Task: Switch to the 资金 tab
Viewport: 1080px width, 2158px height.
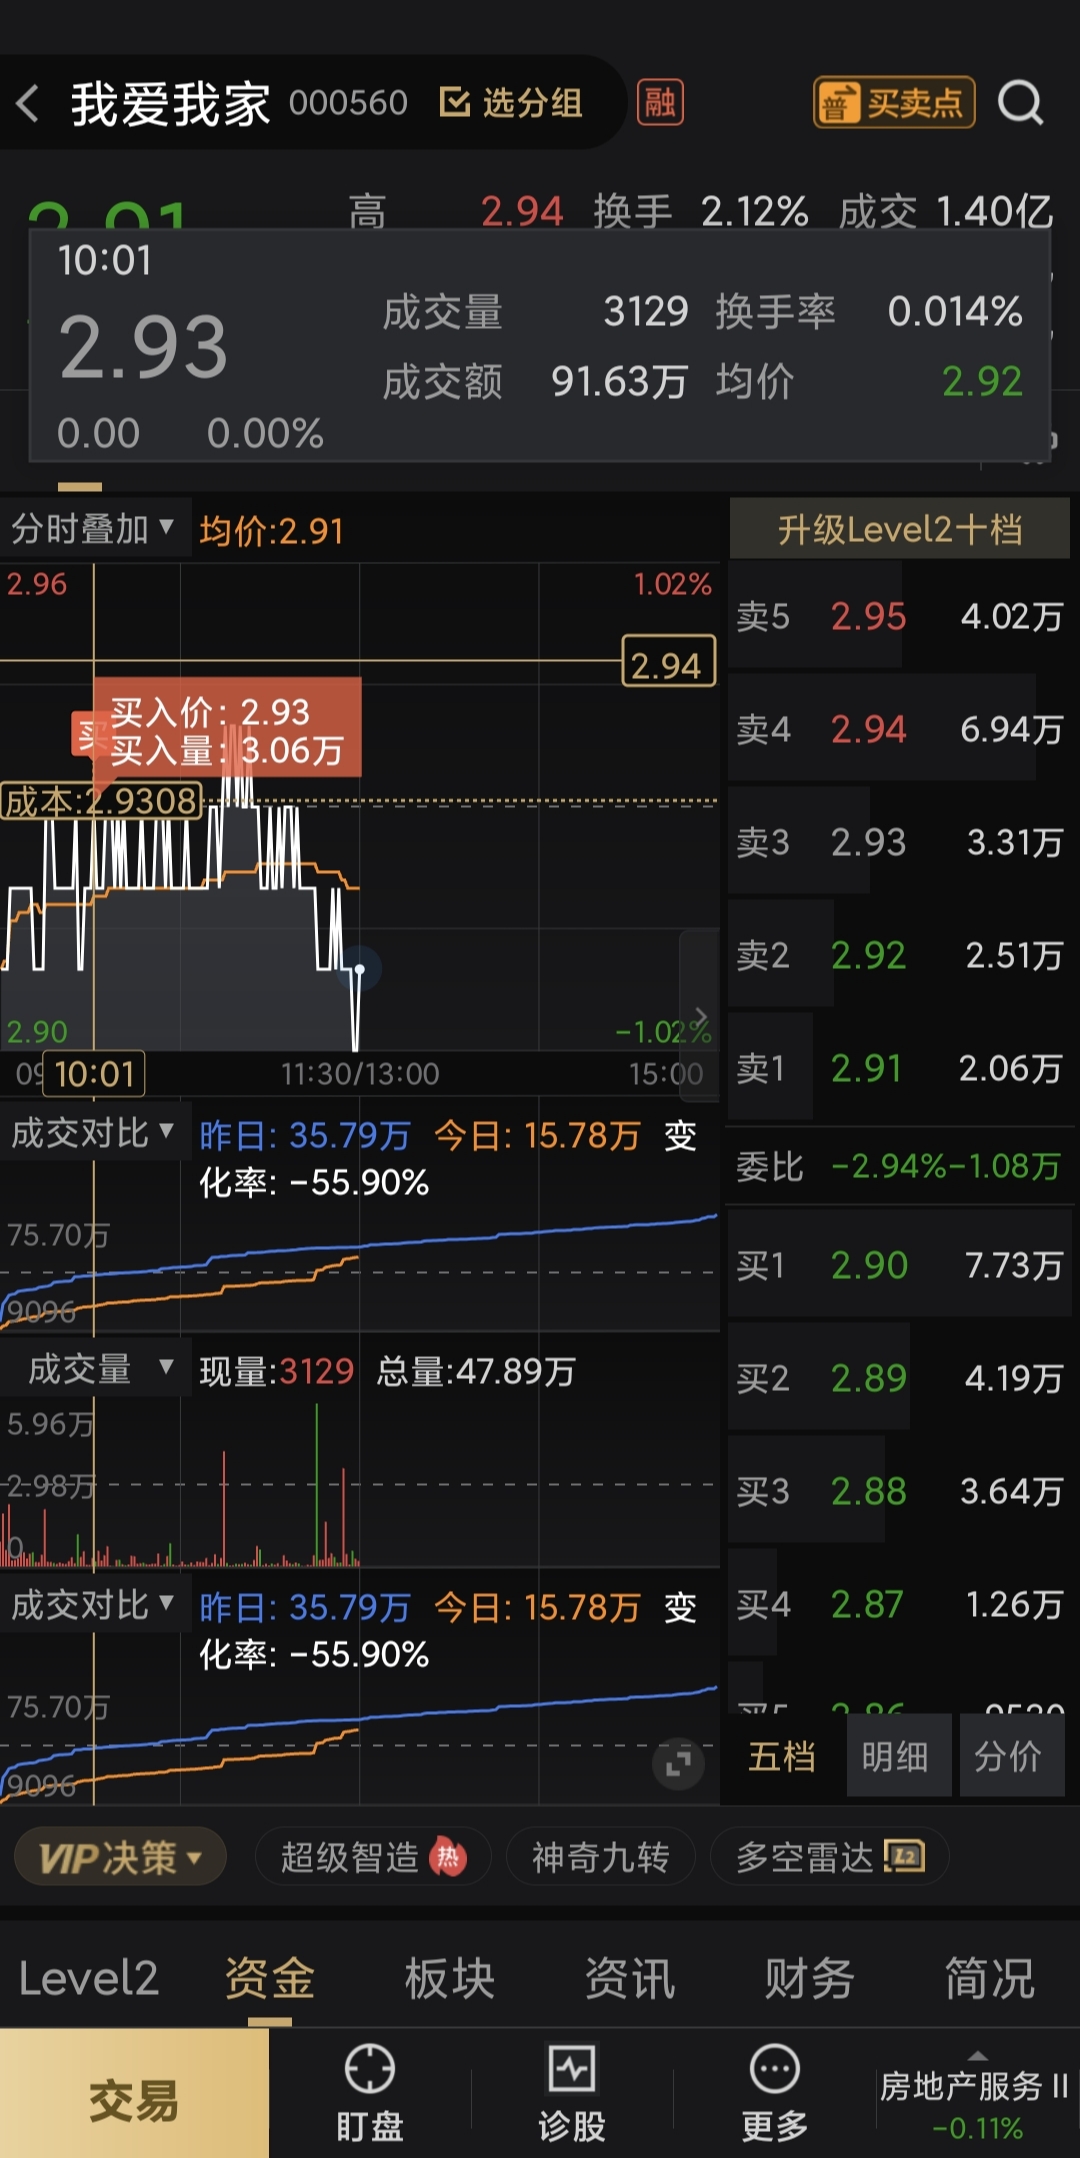Action: point(269,1978)
